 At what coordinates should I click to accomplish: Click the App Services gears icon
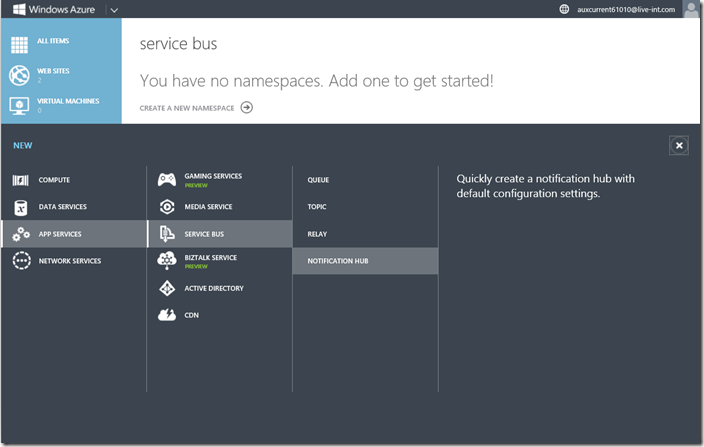[x=21, y=234]
